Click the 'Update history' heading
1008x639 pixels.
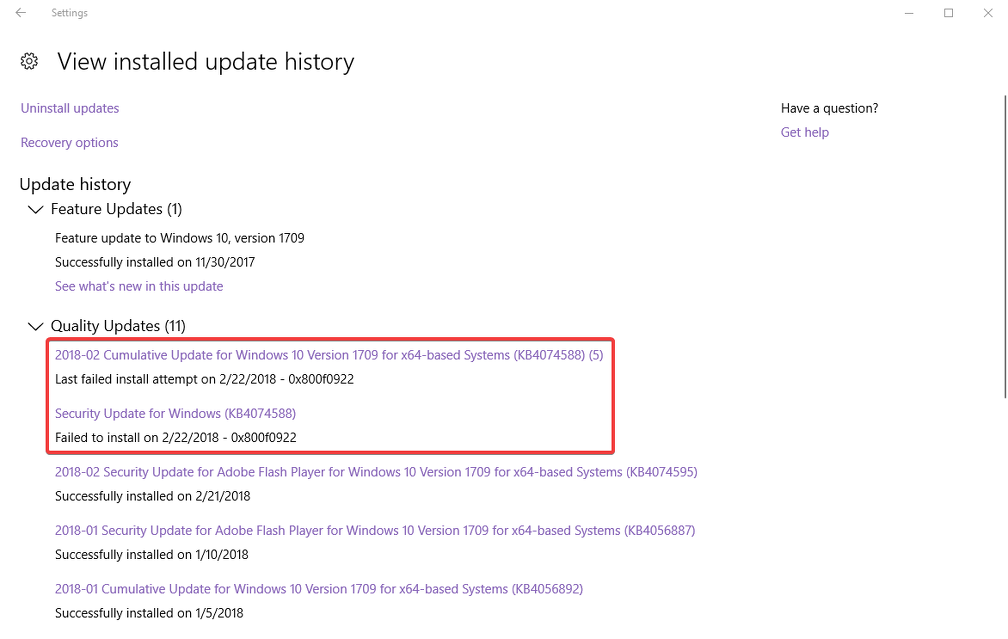[x=75, y=184]
